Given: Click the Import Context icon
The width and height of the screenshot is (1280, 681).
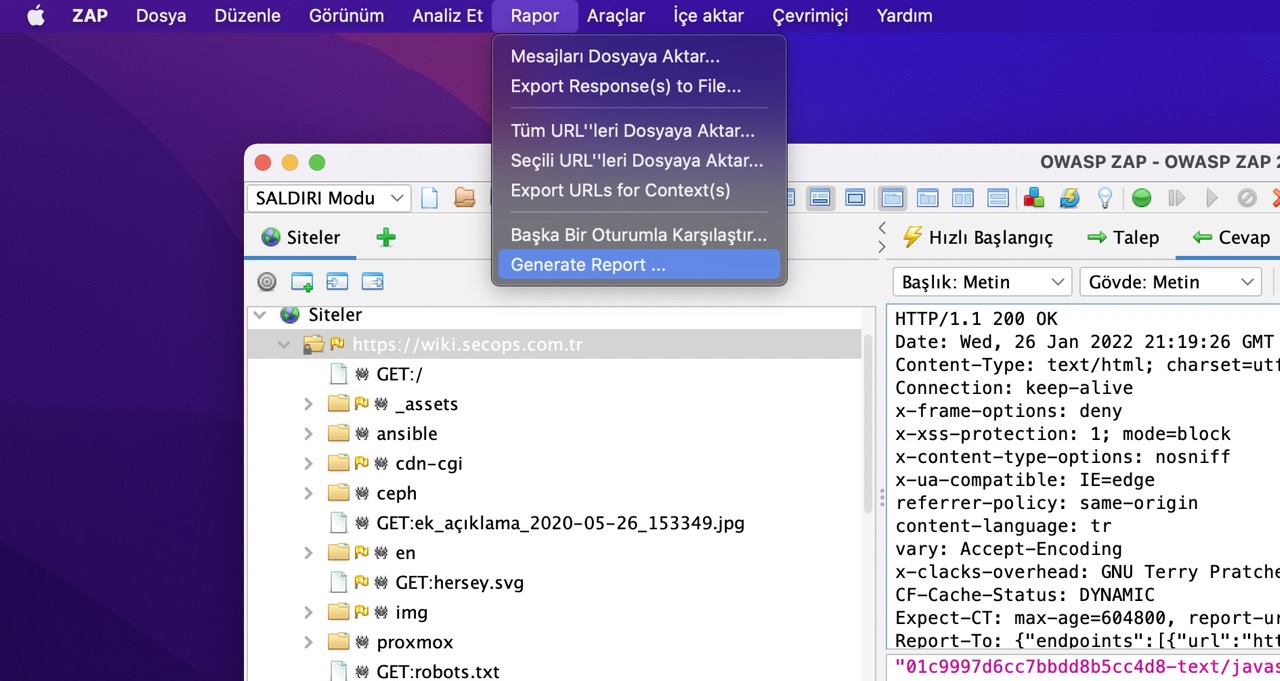Looking at the screenshot, I should click(x=337, y=282).
